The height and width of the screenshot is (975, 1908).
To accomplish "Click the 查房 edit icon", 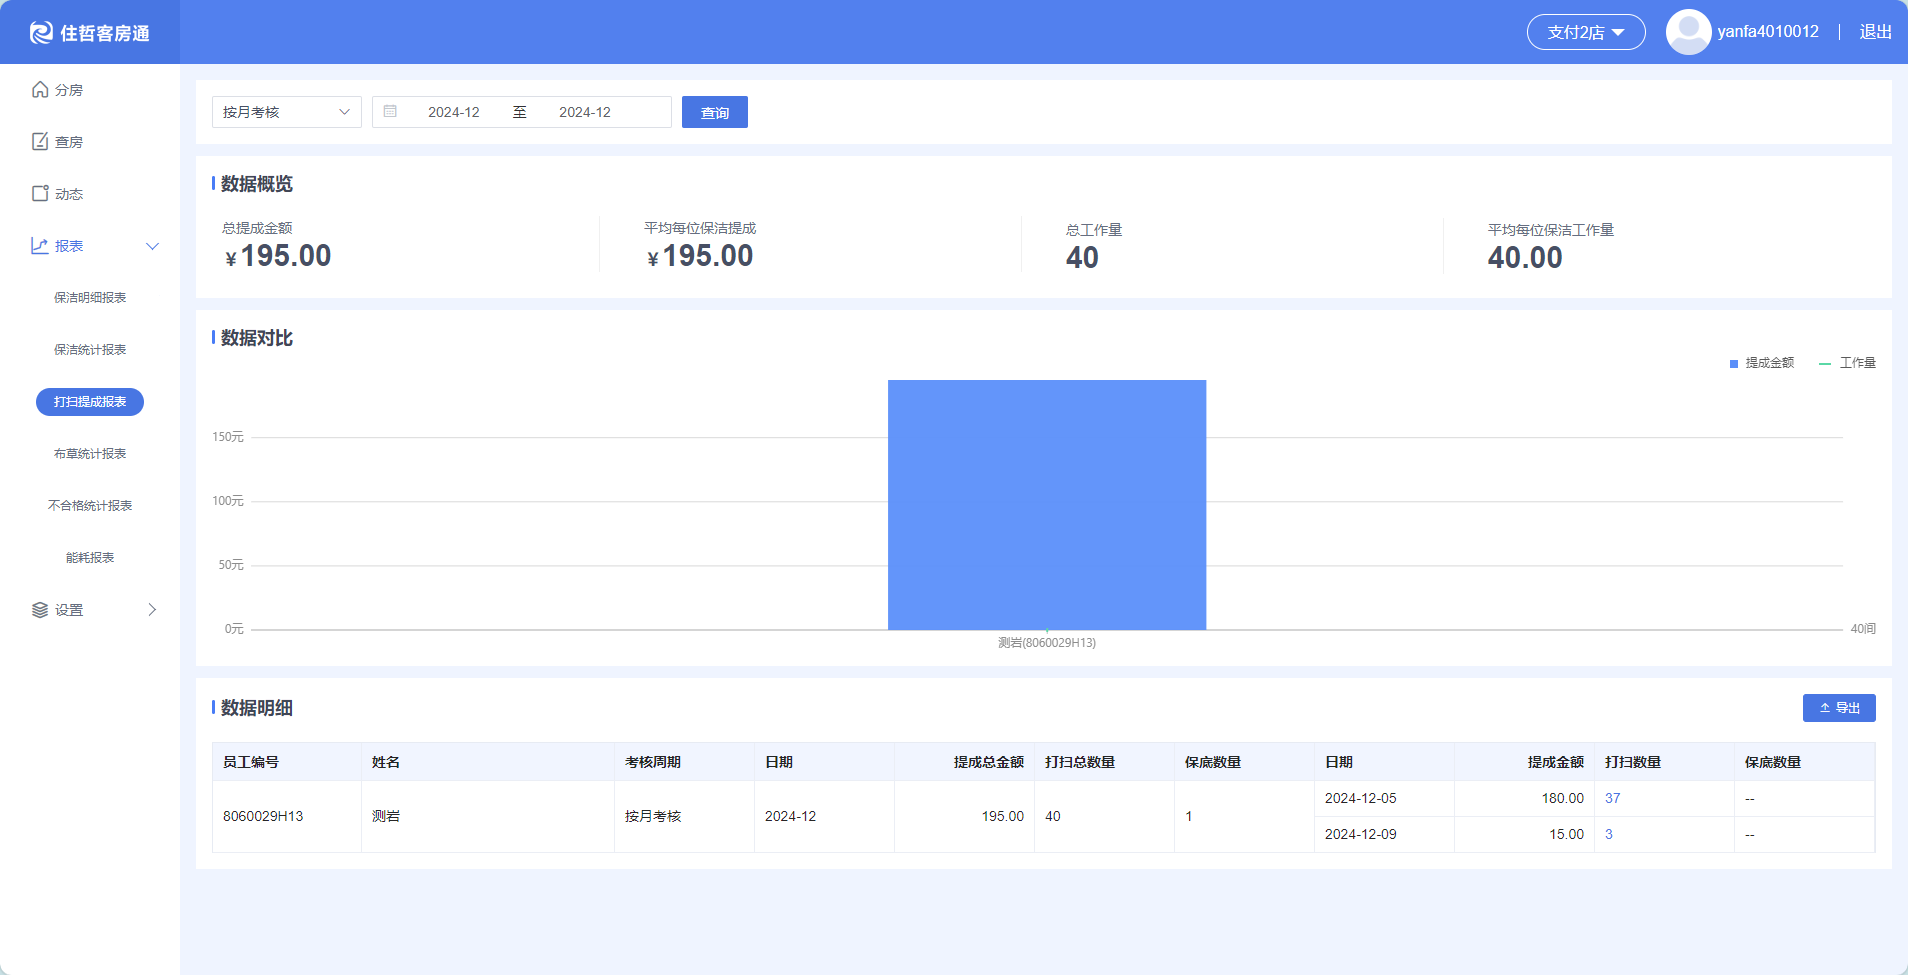I will pos(40,142).
